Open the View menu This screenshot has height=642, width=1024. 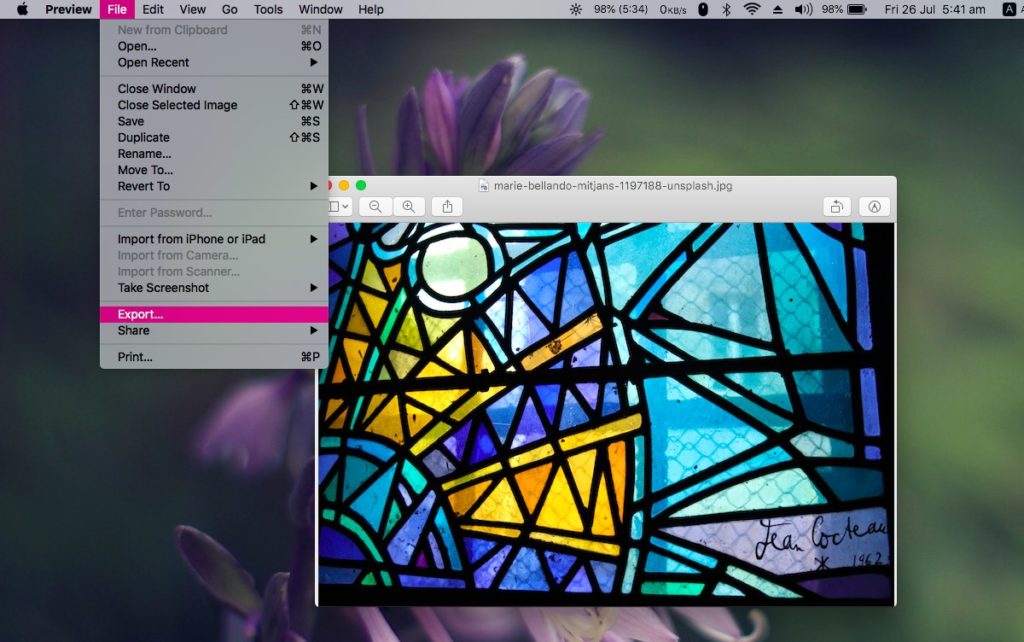point(192,9)
